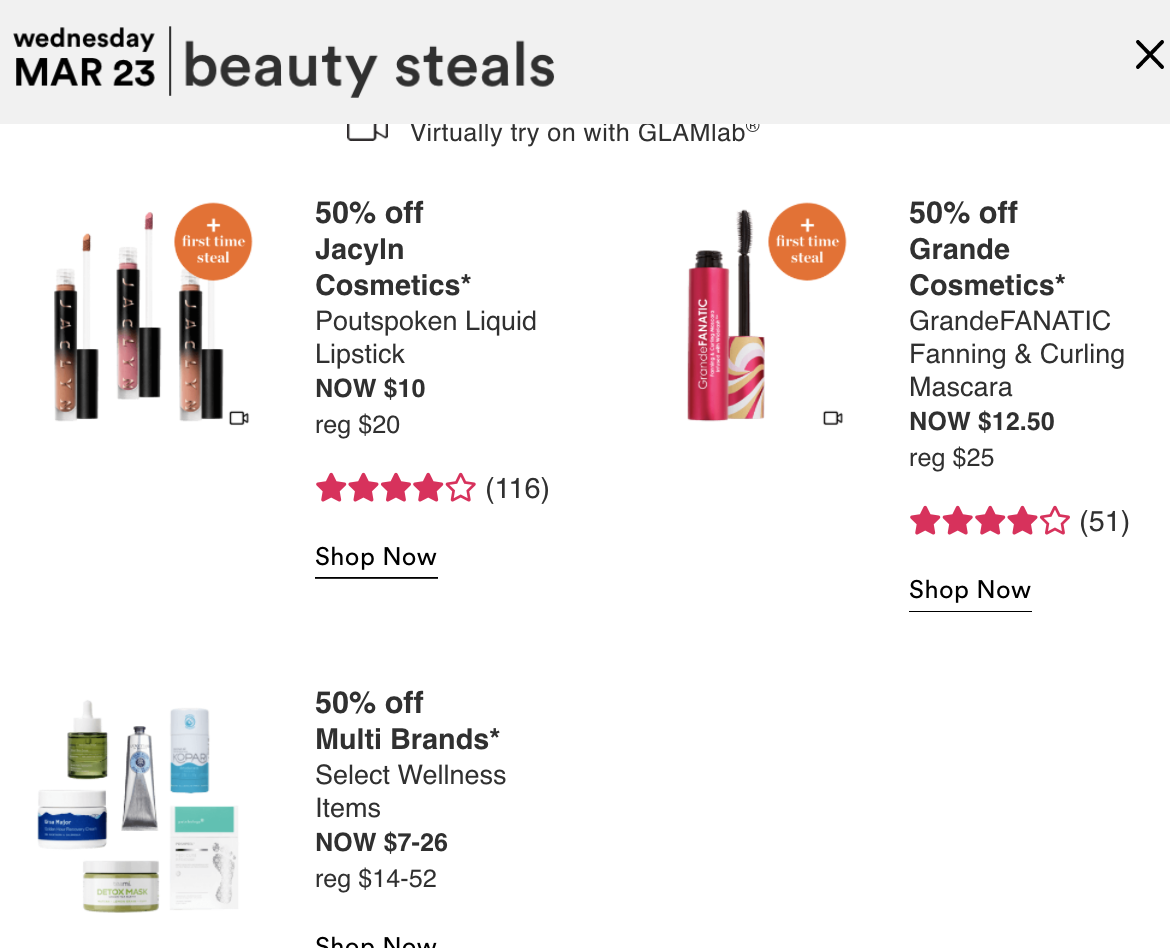
Task: Open the Jaclyn Cosmetics star rating
Action: [x=395, y=488]
